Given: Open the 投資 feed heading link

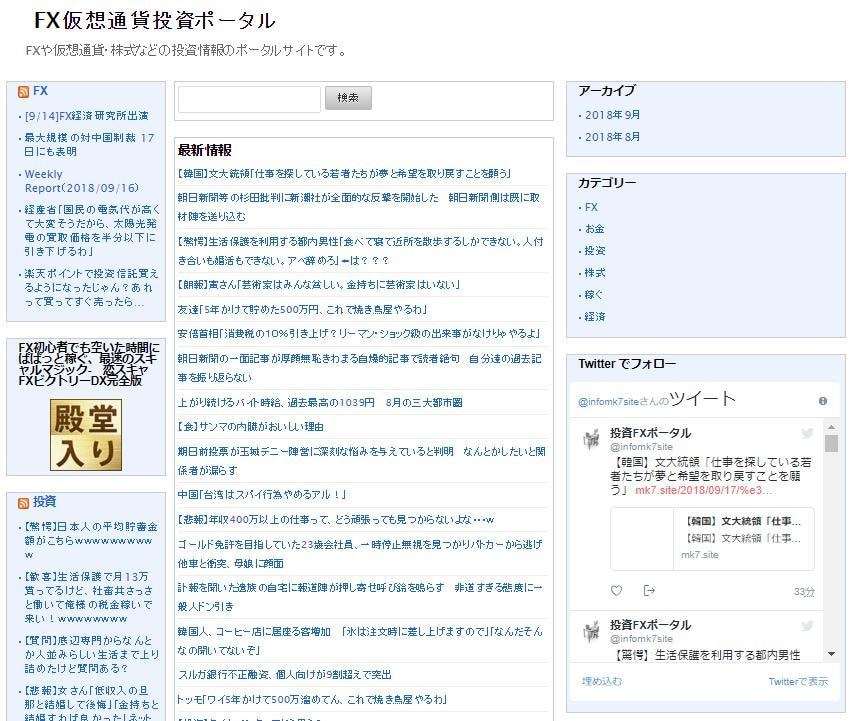Looking at the screenshot, I should pos(44,502).
